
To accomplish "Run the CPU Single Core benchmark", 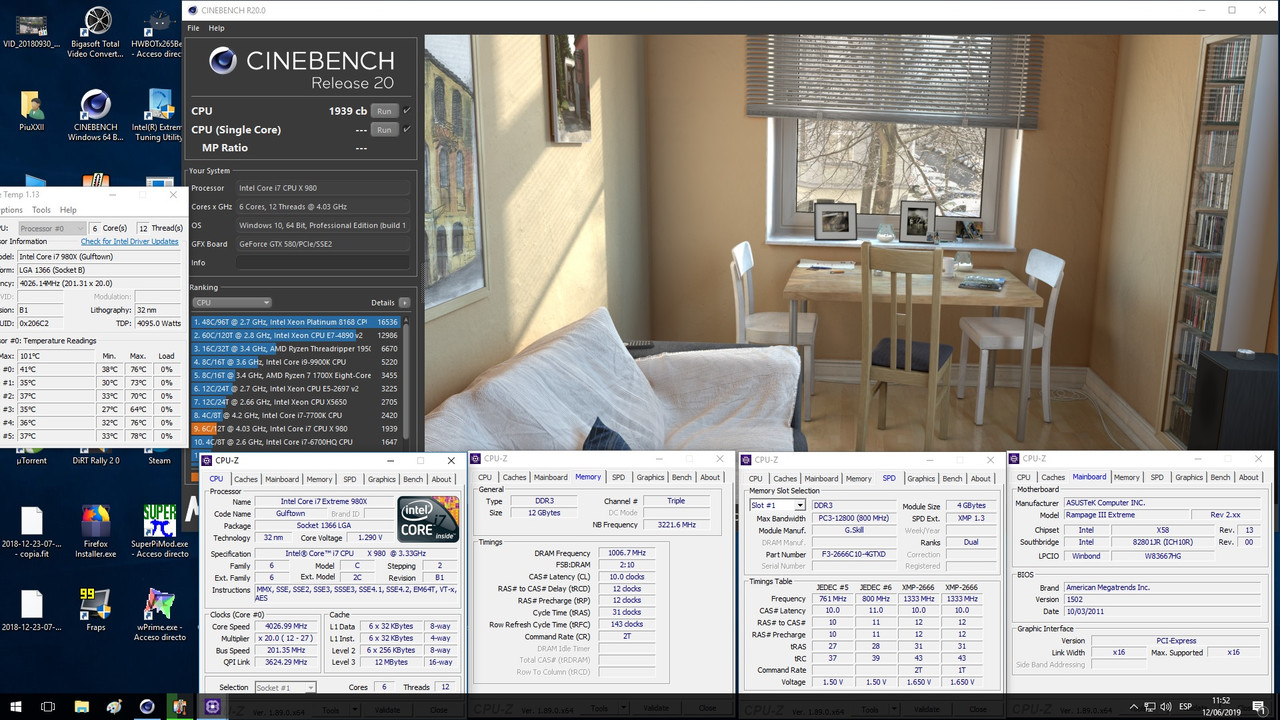I will click(384, 129).
